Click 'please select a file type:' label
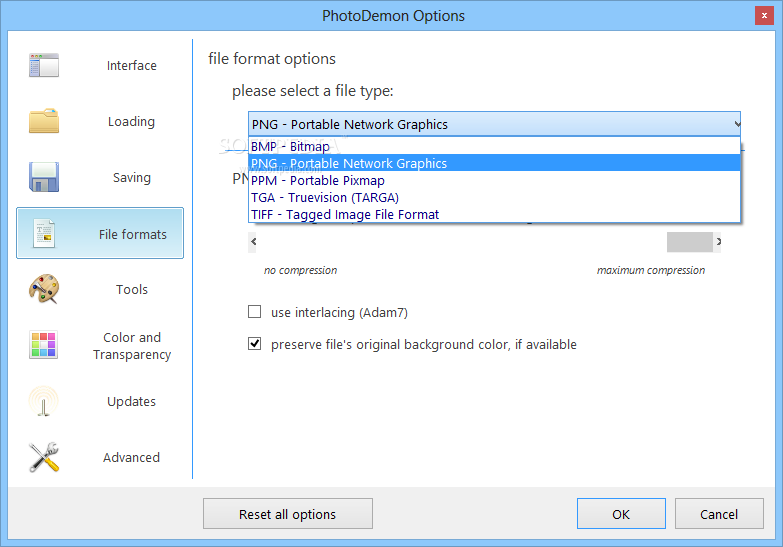This screenshot has height=547, width=783. click(x=313, y=91)
